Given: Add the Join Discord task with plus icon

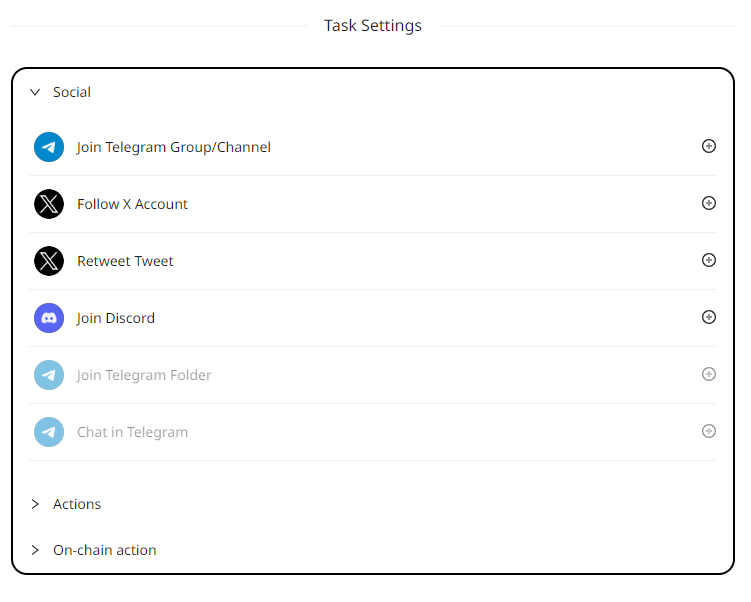Looking at the screenshot, I should 709,317.
